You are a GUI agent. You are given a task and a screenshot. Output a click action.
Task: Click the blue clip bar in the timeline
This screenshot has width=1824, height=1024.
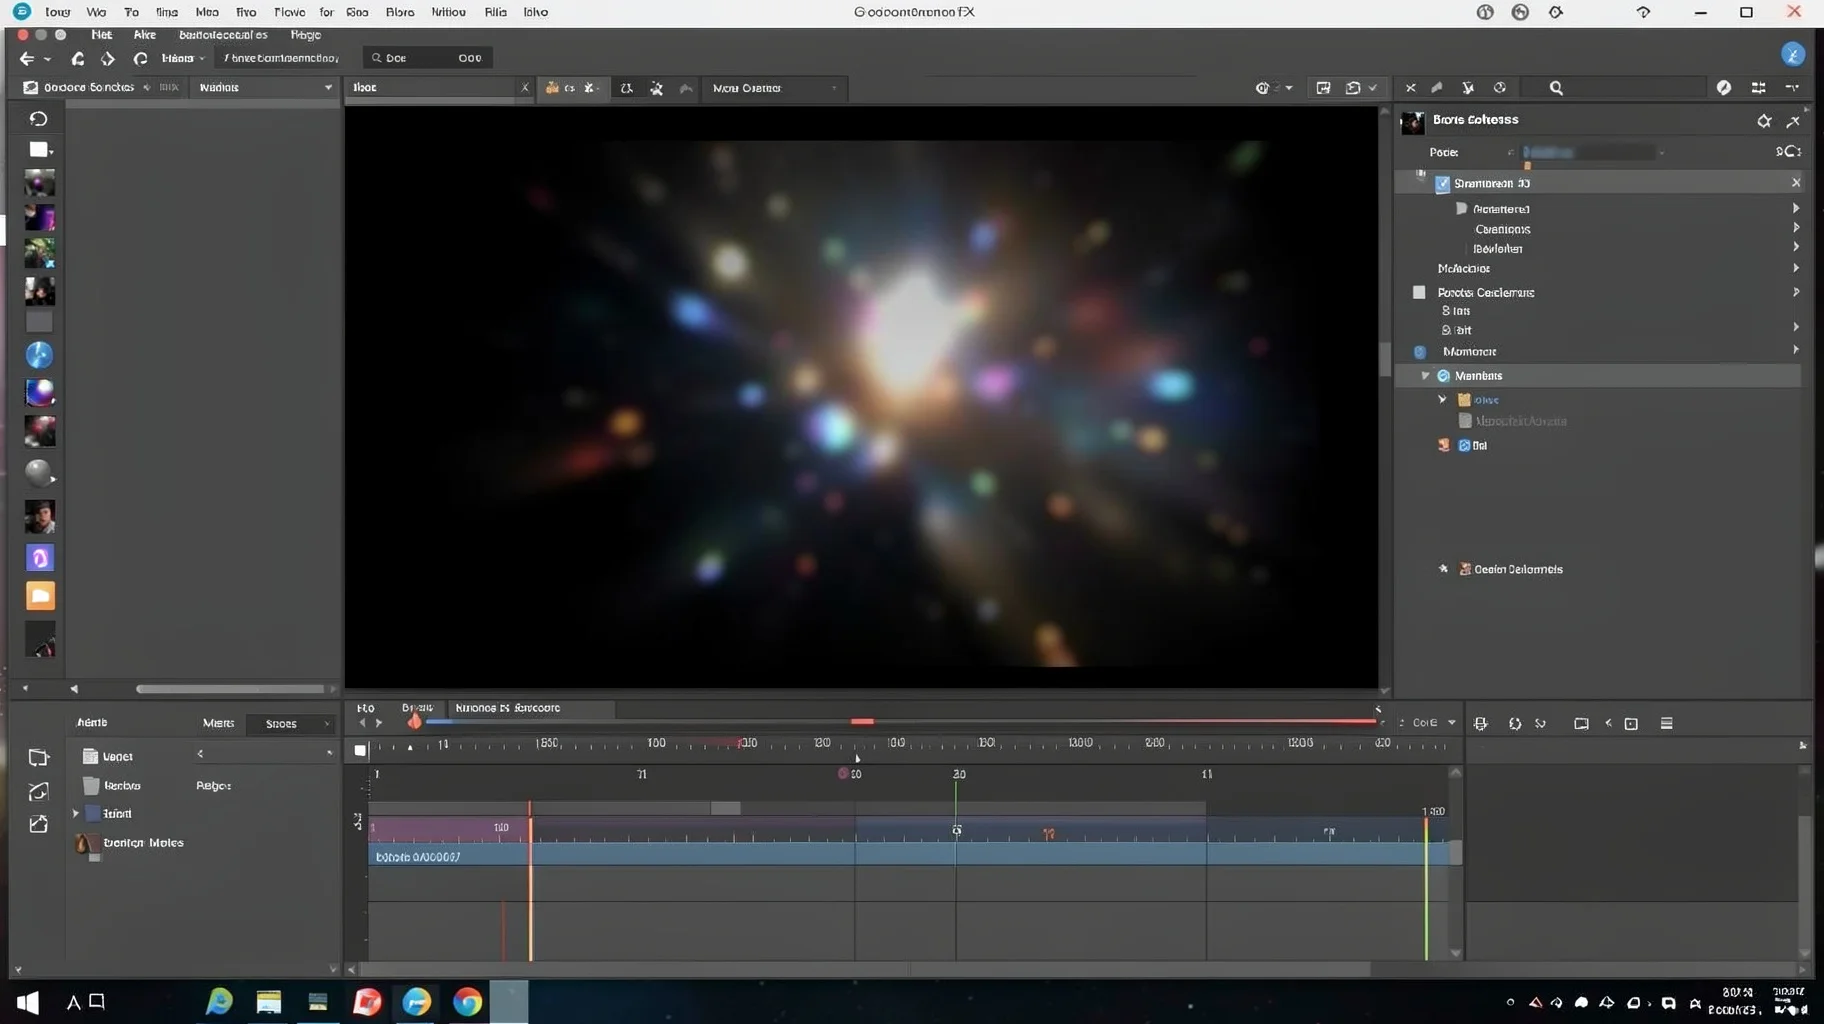coord(910,856)
